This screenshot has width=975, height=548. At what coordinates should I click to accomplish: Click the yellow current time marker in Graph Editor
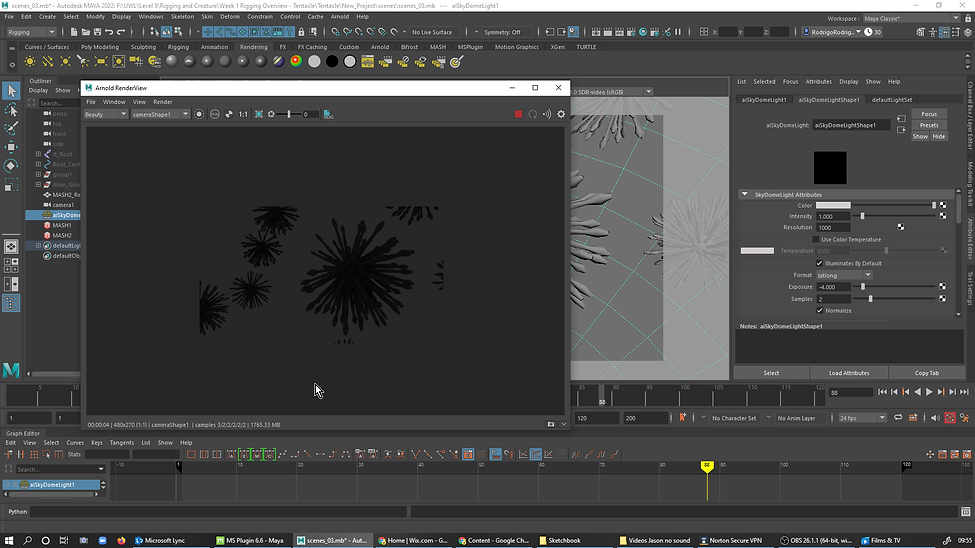(707, 465)
